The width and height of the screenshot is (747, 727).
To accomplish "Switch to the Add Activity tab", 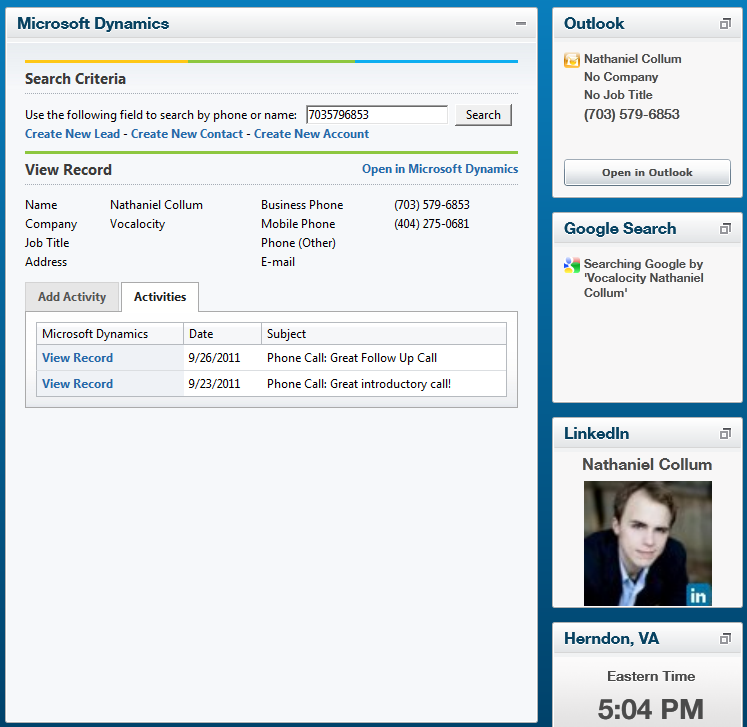I will coord(72,297).
